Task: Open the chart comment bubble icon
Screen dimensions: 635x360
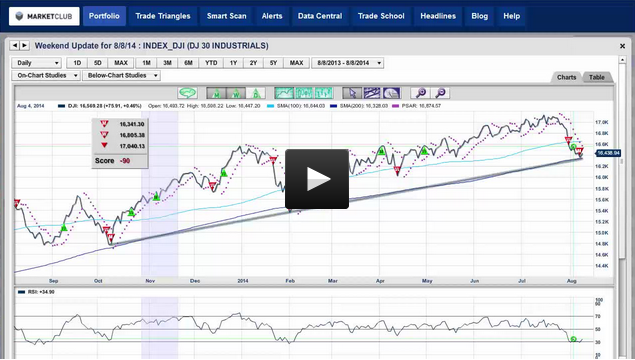Action: point(187,93)
